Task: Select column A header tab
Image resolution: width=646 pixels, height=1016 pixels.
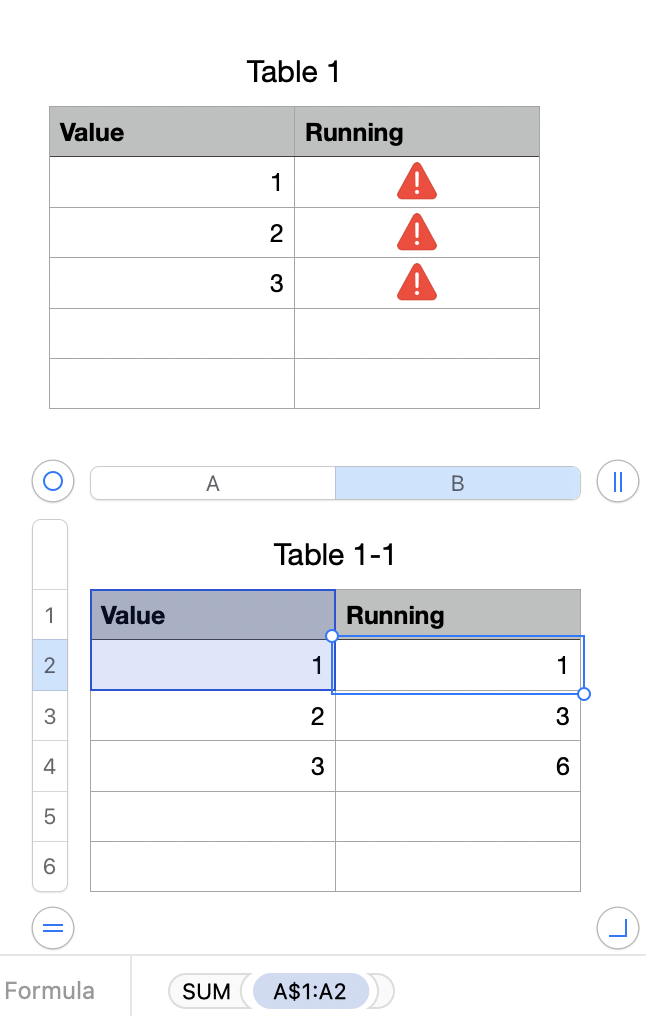Action: point(213,483)
